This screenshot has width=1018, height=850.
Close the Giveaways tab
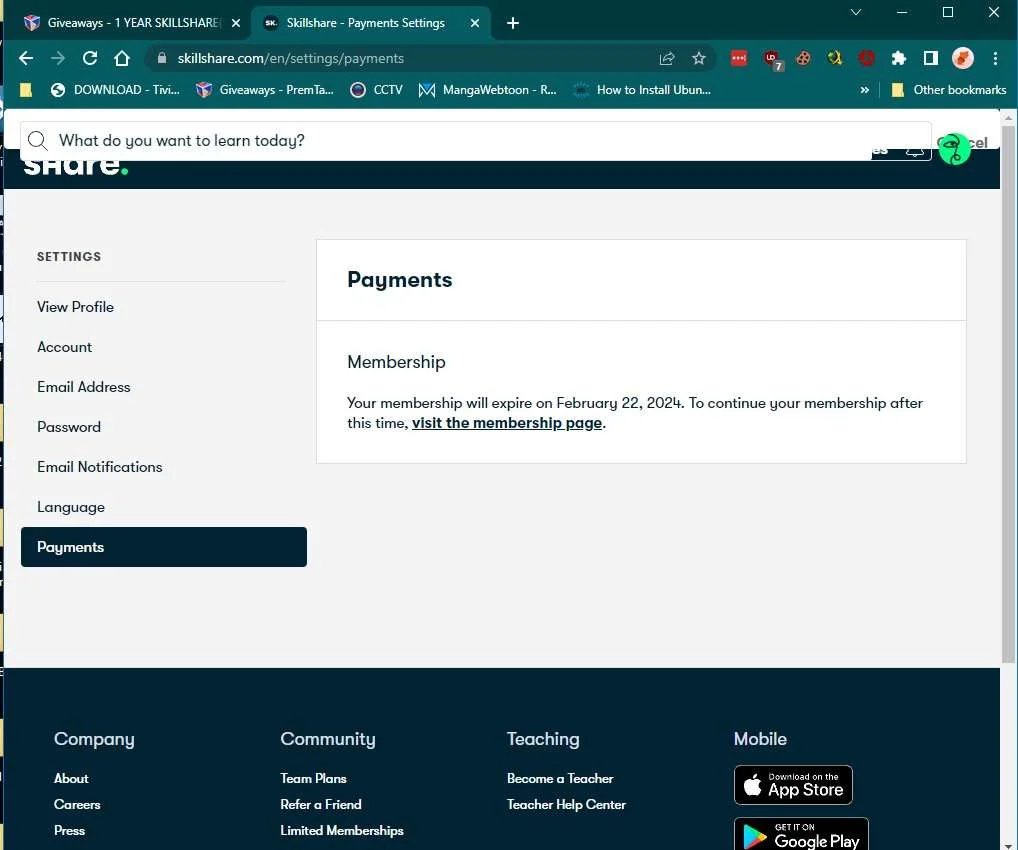tap(236, 23)
